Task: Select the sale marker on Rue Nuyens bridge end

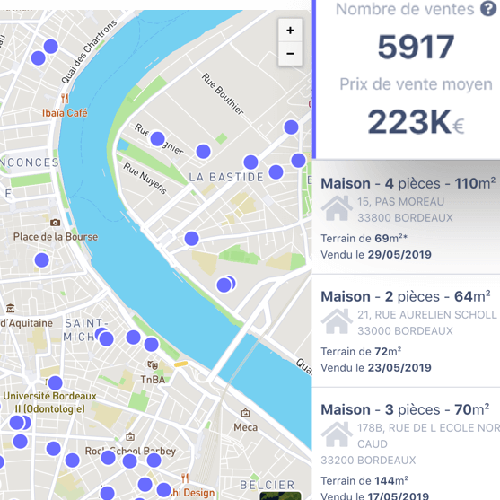Action: coord(191,239)
